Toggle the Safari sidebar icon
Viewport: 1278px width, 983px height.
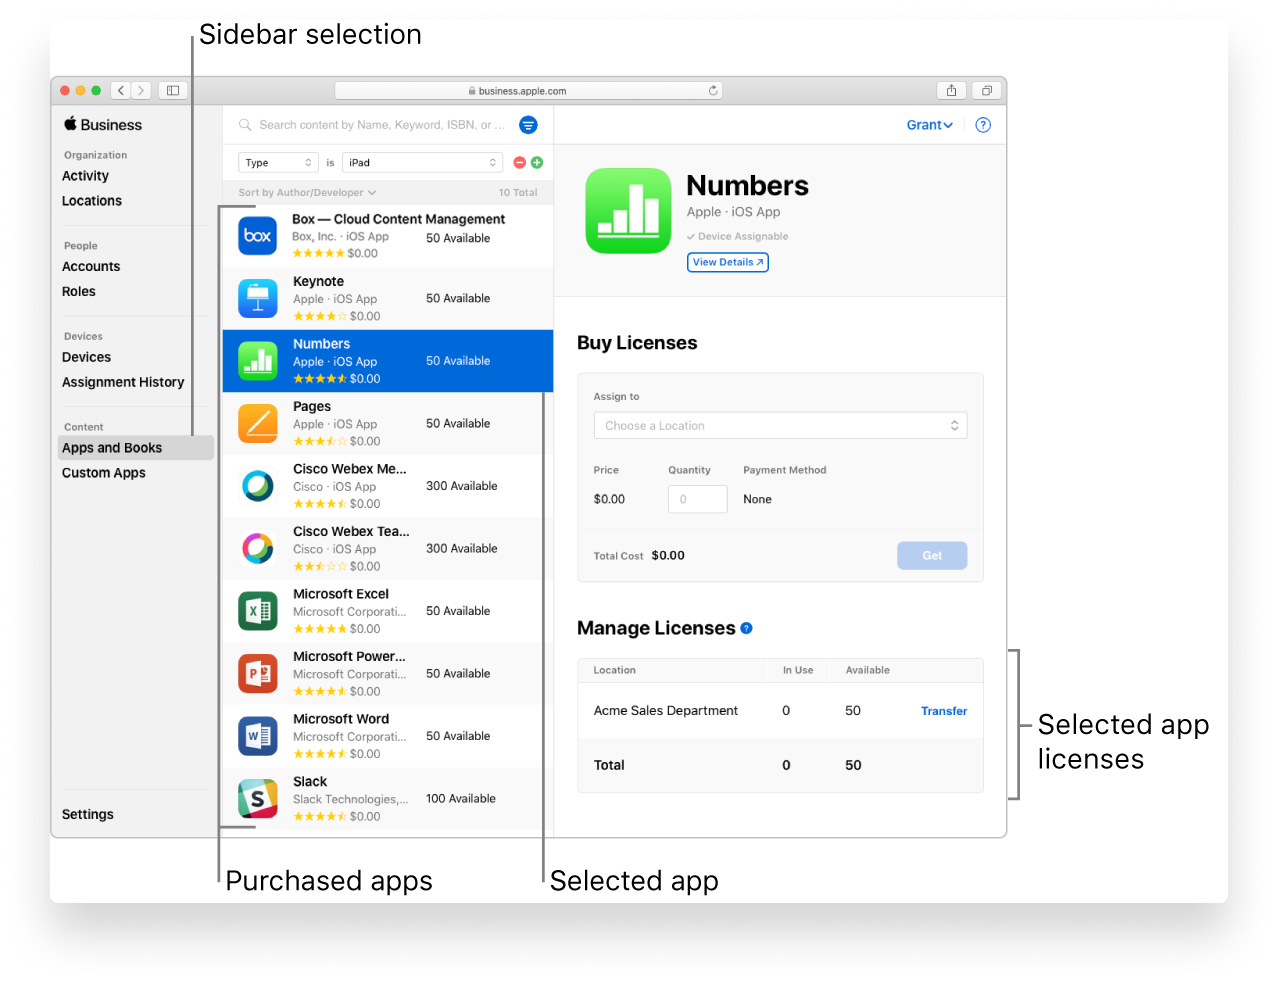(x=173, y=91)
